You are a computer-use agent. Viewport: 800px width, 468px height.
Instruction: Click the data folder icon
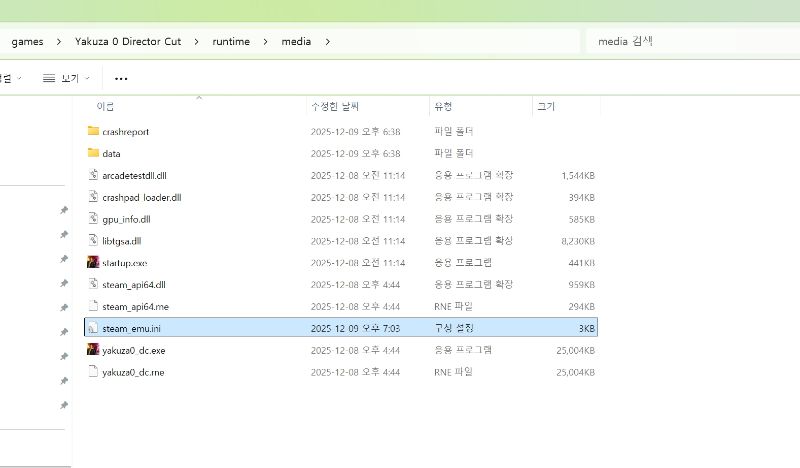pyautogui.click(x=93, y=153)
